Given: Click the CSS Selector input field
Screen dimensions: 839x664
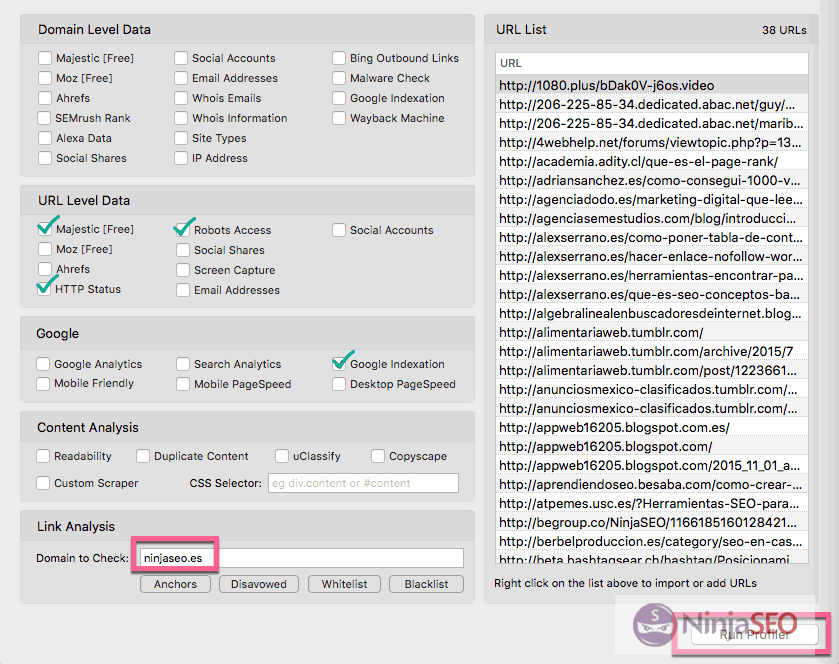Looking at the screenshot, I should pos(361,483).
